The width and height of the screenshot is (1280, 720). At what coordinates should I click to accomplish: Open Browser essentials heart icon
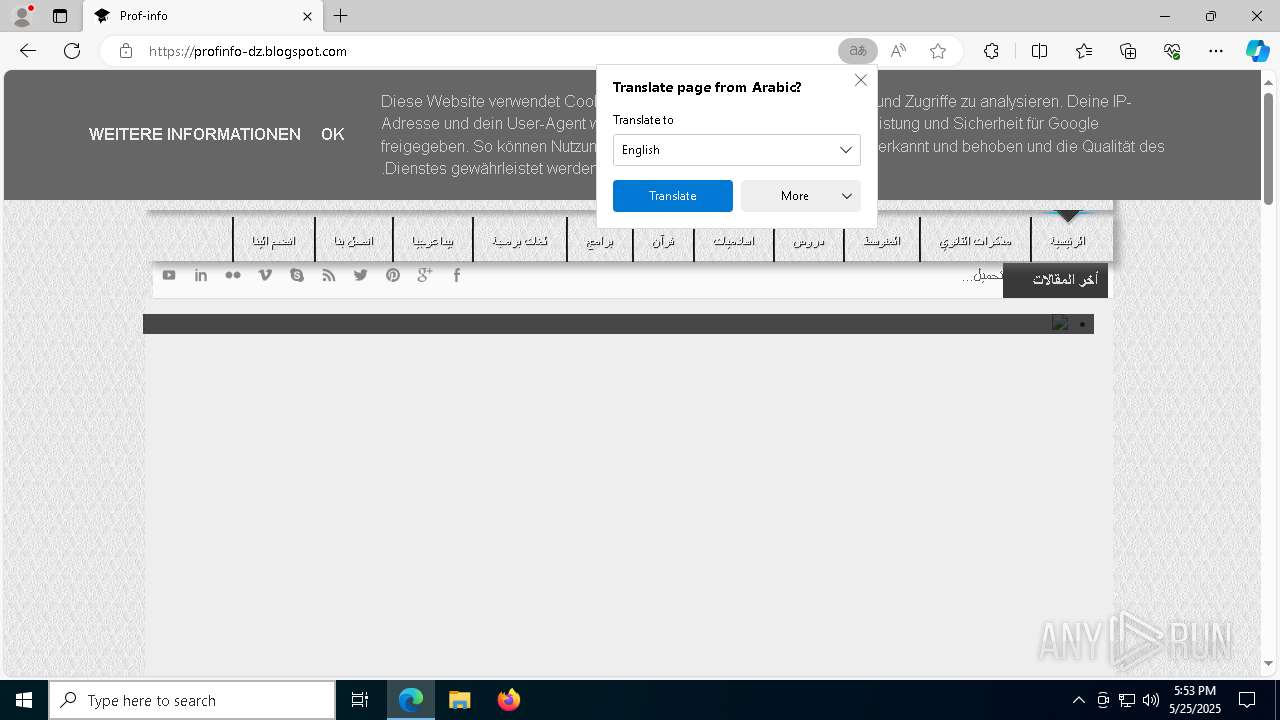tap(1172, 51)
